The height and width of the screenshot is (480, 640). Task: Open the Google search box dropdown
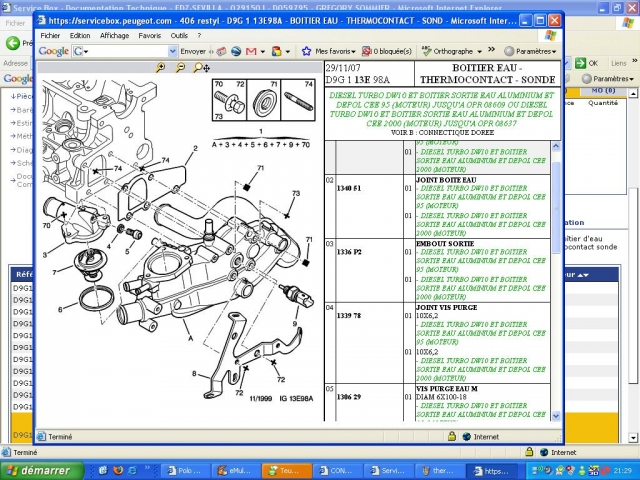coord(173,51)
